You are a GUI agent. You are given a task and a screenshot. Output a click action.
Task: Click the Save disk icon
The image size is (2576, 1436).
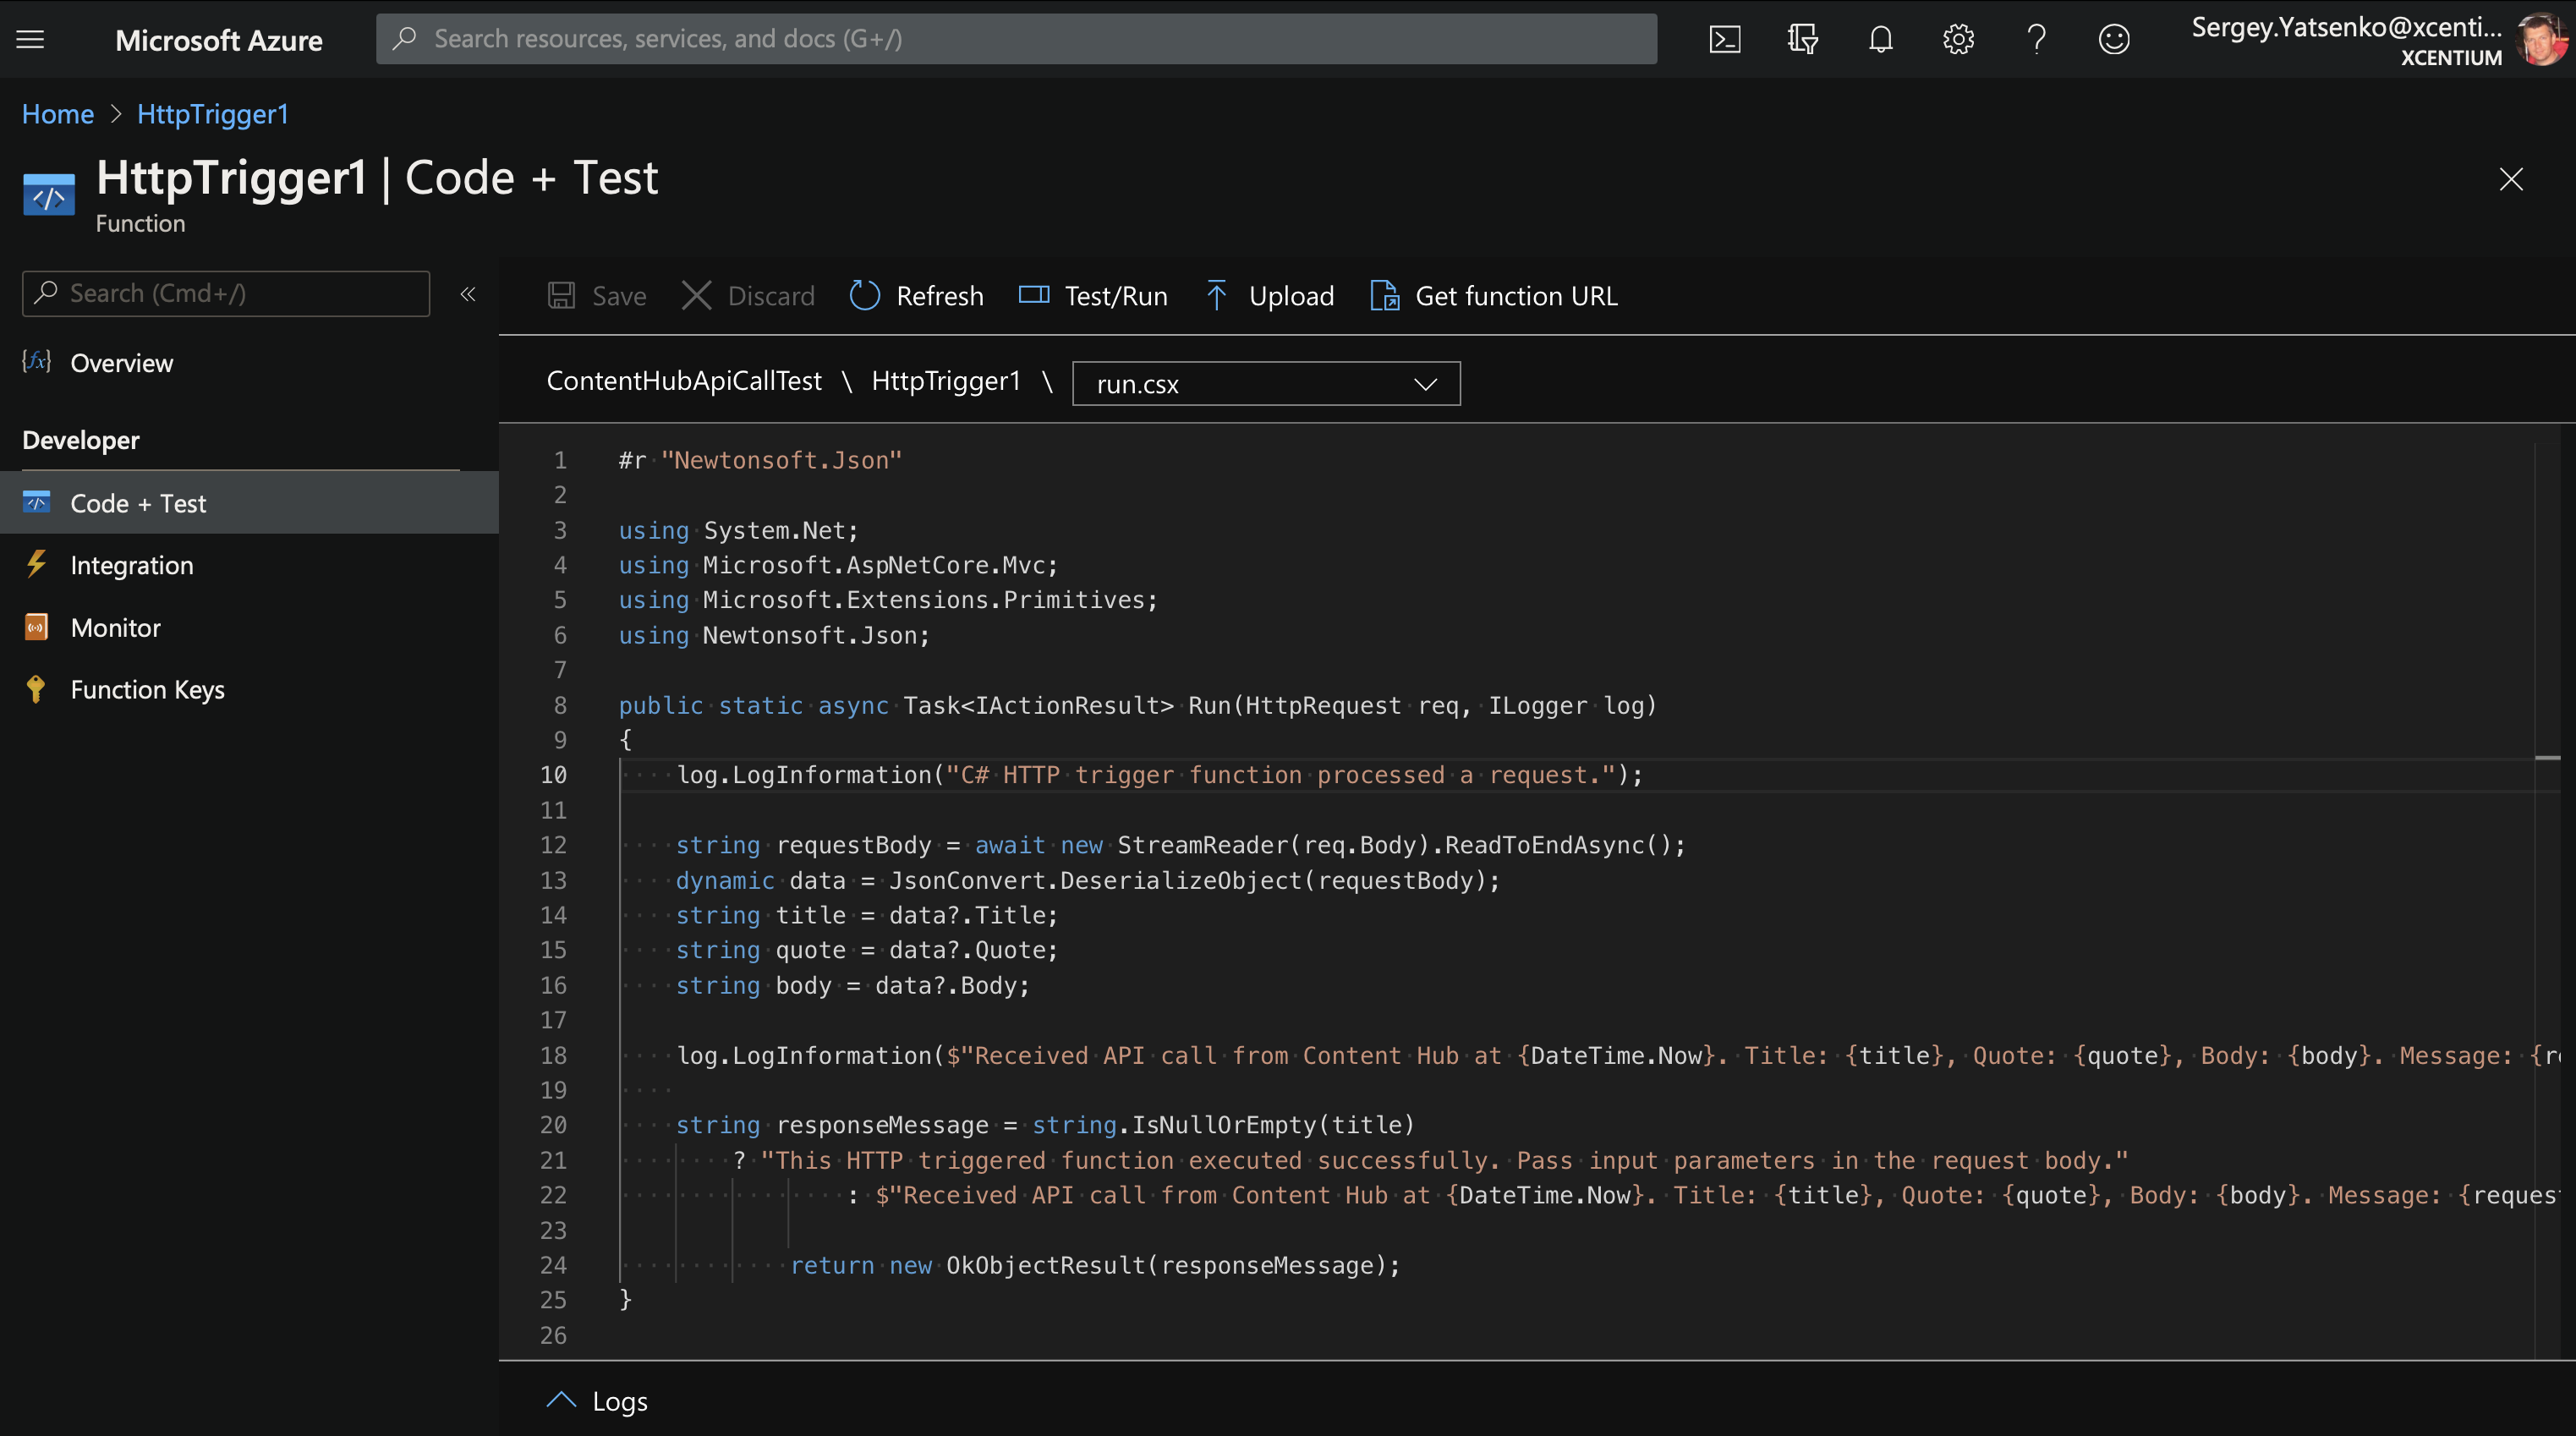[561, 295]
